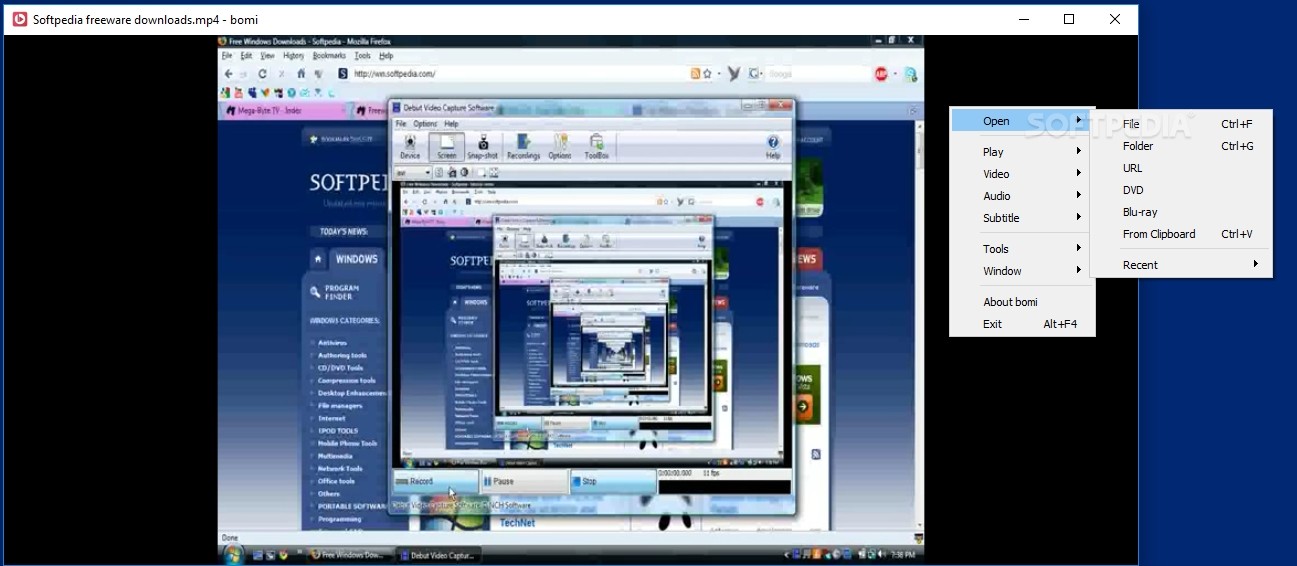Pick DVD from the Open submenu
This screenshot has width=1297, height=566.
(1181, 190)
